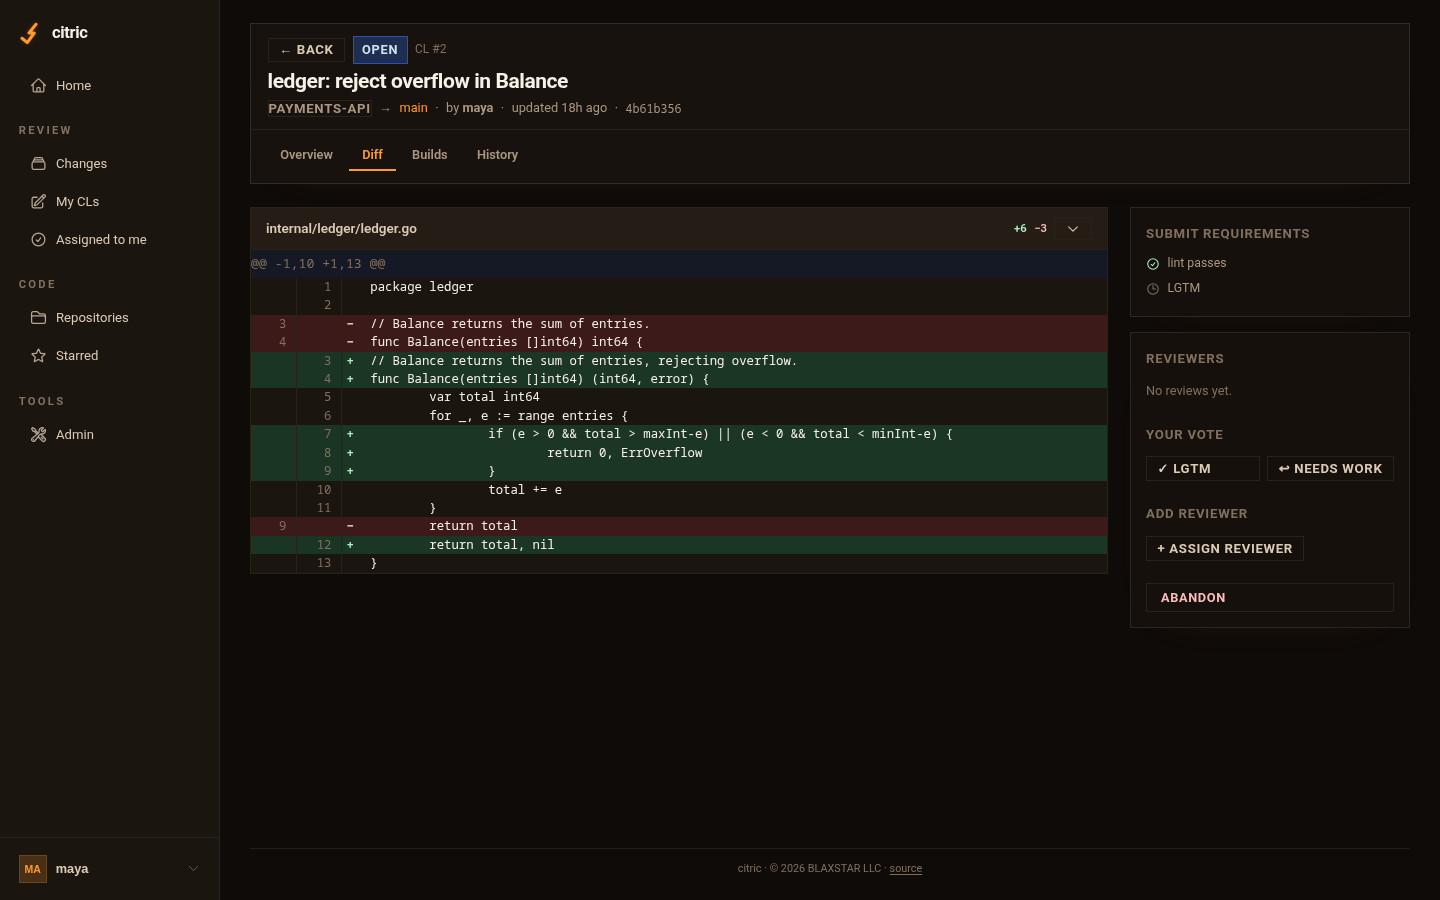
Task: Click the main branch link
Action: (413, 108)
